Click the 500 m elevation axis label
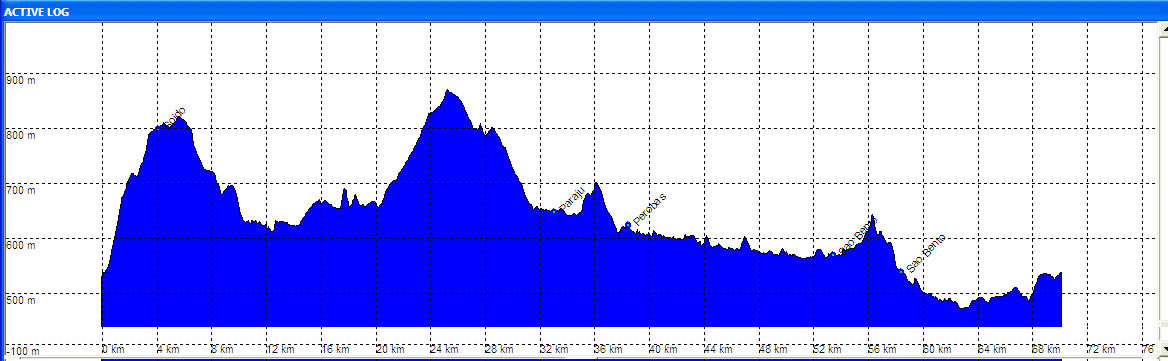1168x361 pixels. 20,301
